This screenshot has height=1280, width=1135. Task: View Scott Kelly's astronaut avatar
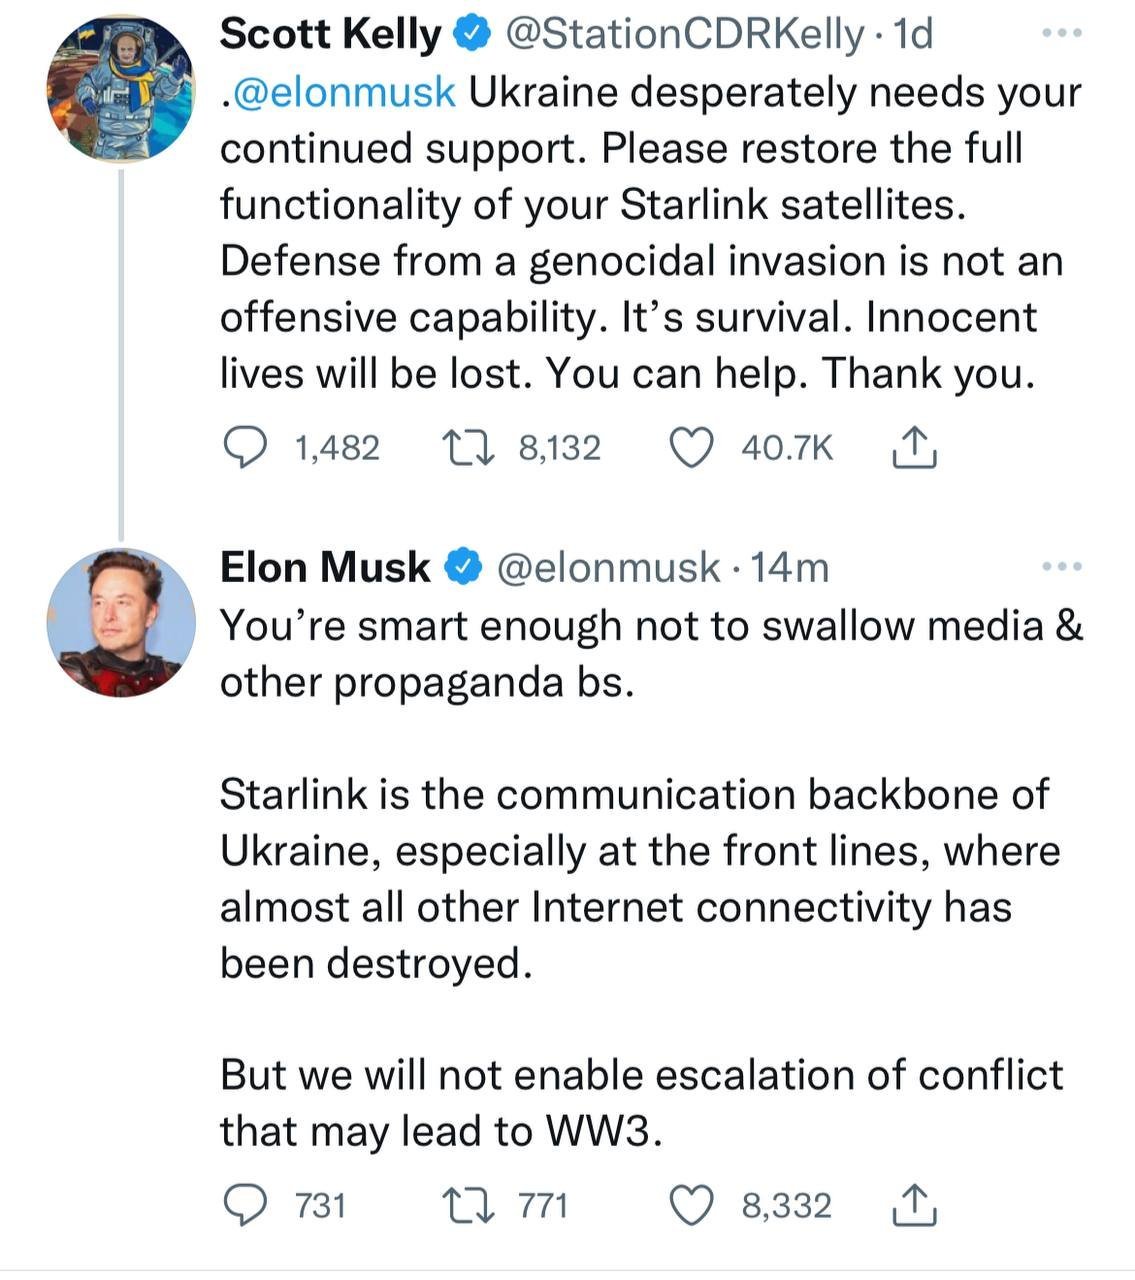(x=121, y=88)
